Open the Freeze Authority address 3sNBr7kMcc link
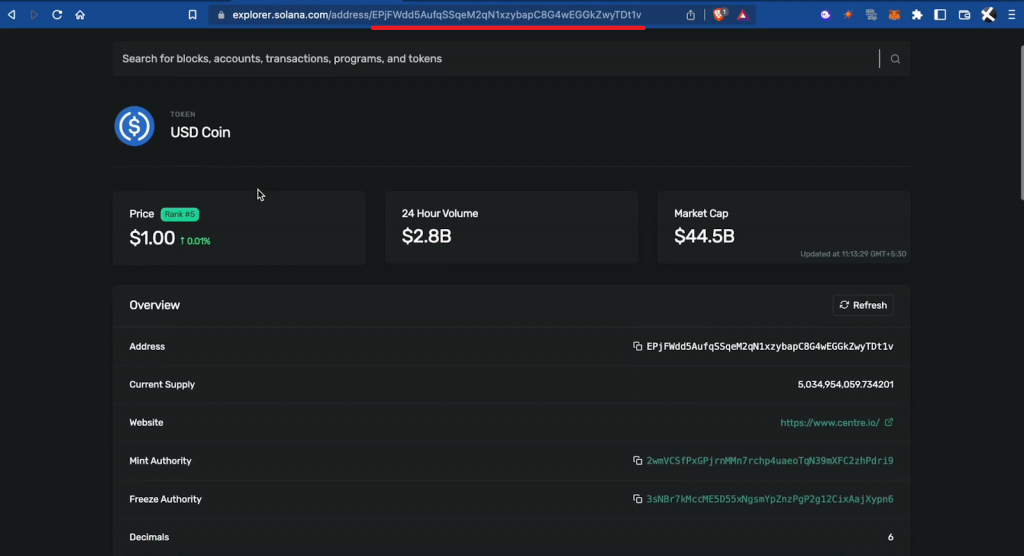 pos(770,499)
